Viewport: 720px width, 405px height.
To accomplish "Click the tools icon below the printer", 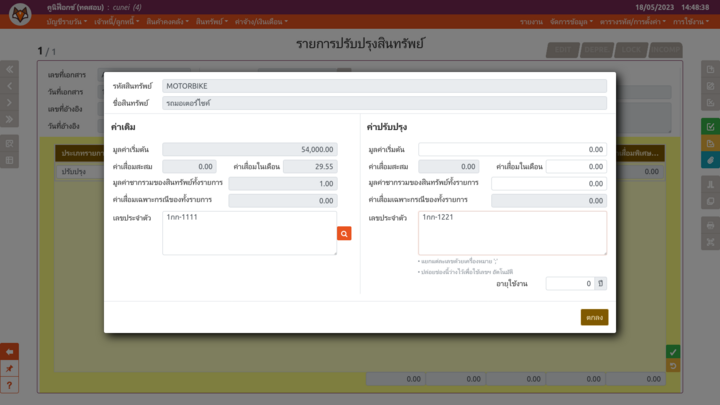I will [710, 242].
